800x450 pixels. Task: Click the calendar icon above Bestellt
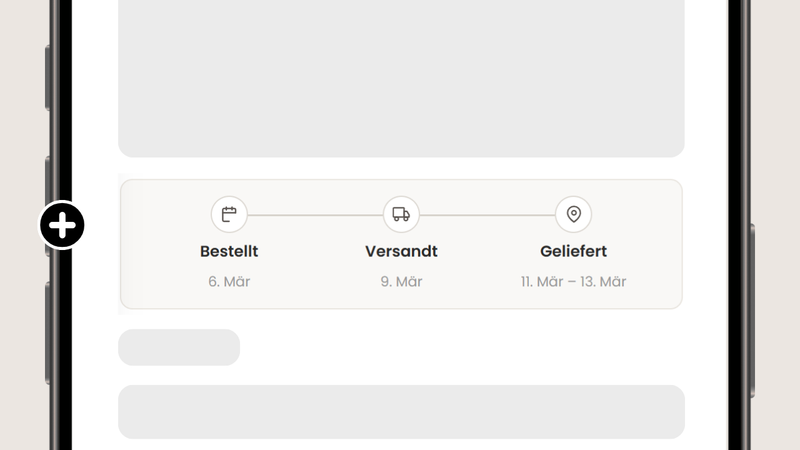pos(229,214)
